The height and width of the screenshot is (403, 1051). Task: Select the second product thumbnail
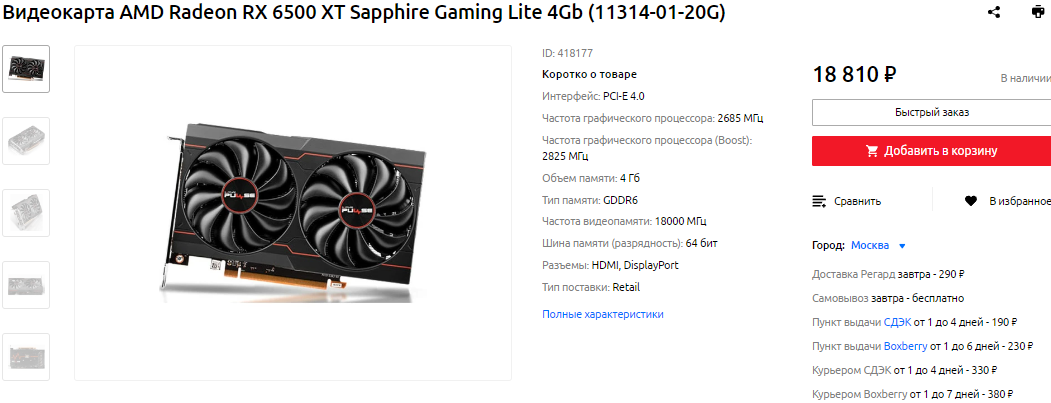26,141
